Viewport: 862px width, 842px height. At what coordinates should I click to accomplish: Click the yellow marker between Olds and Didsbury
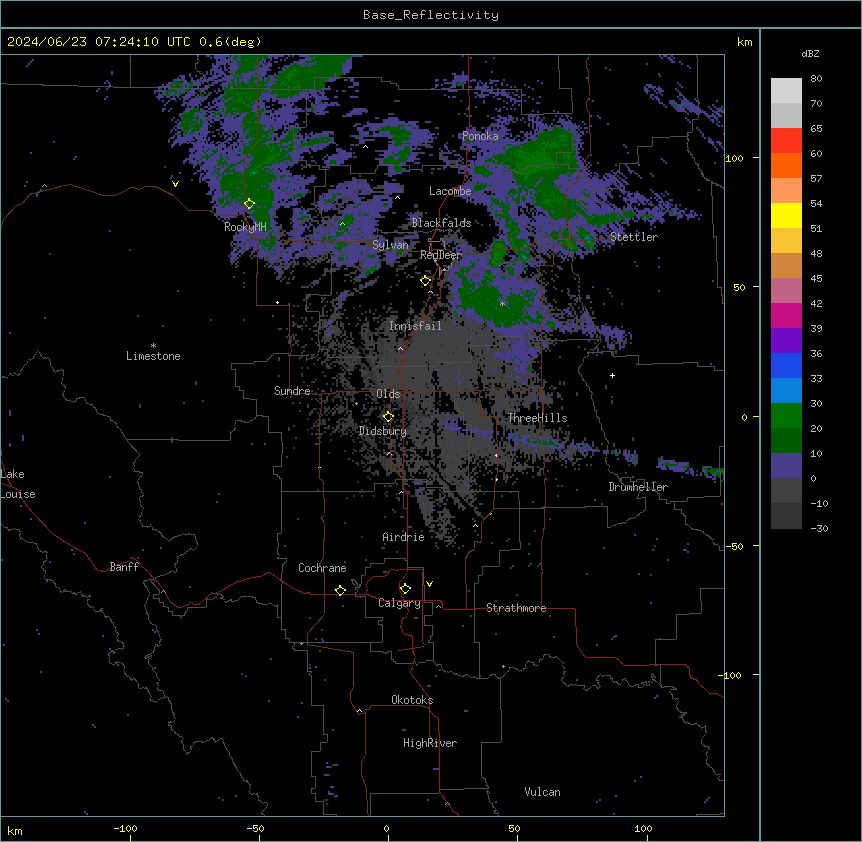(x=388, y=417)
